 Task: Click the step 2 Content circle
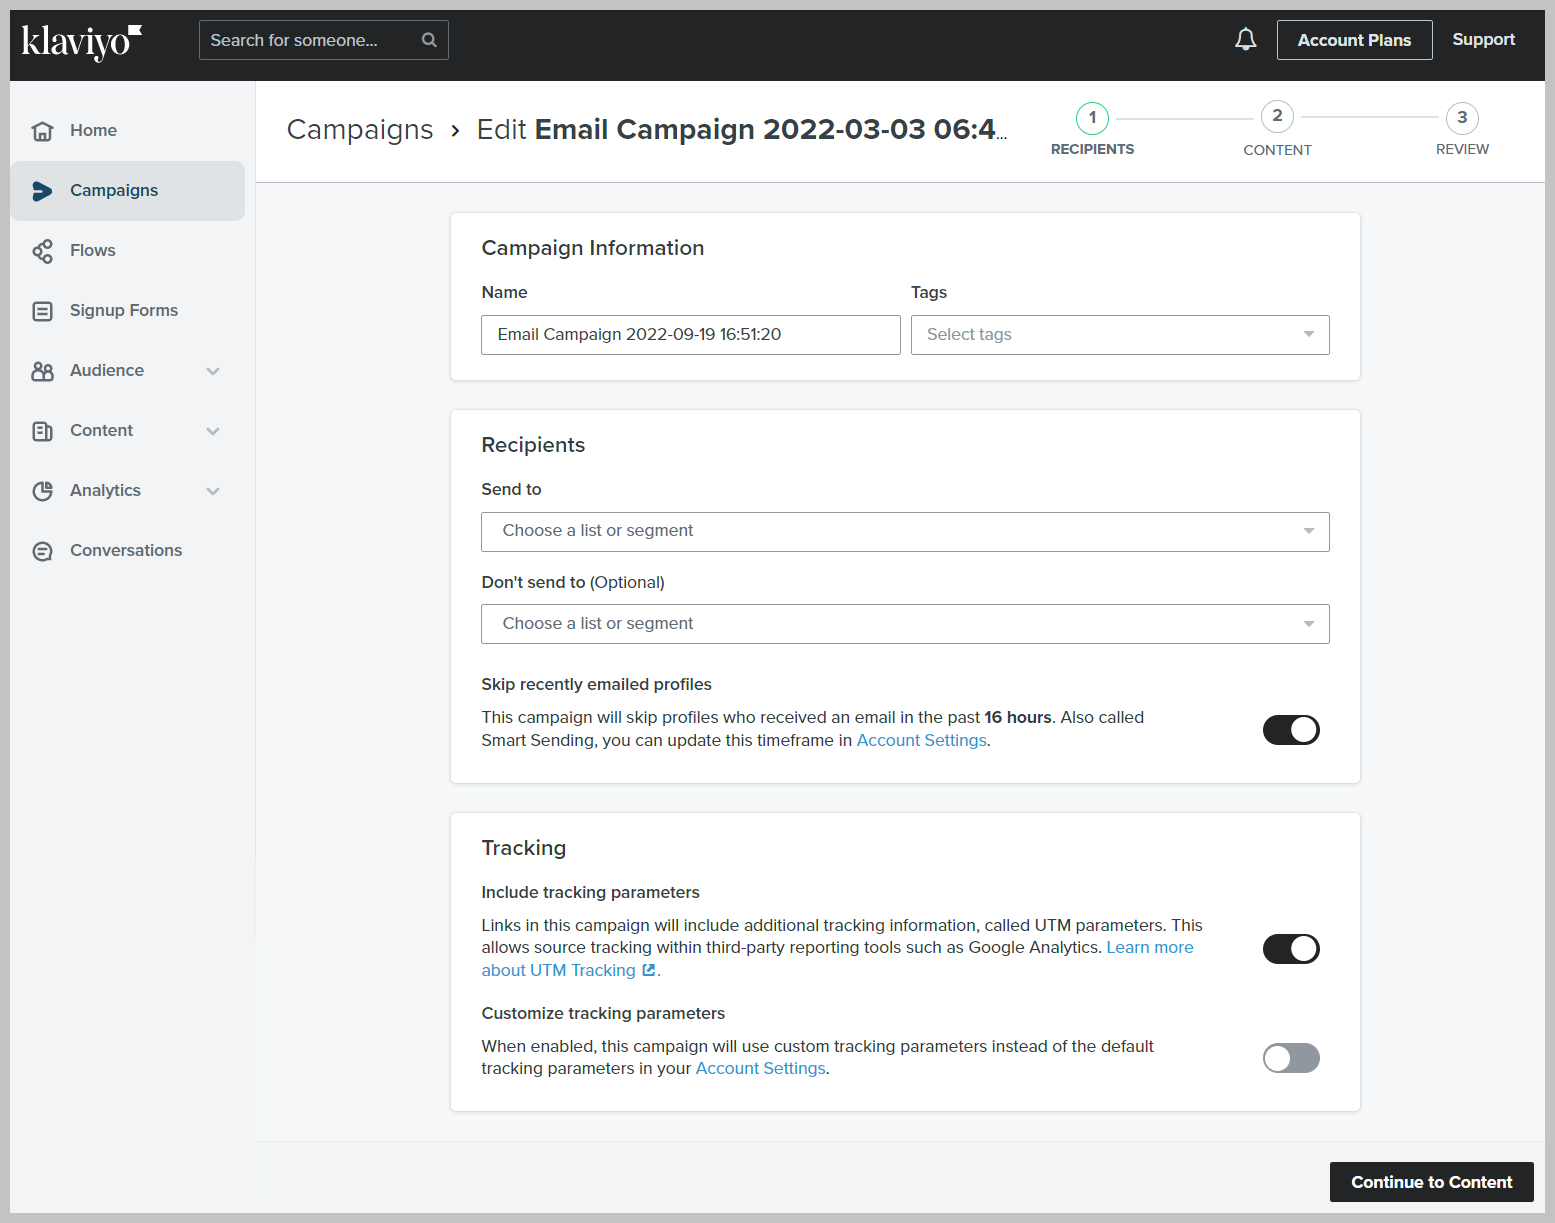coord(1277,117)
